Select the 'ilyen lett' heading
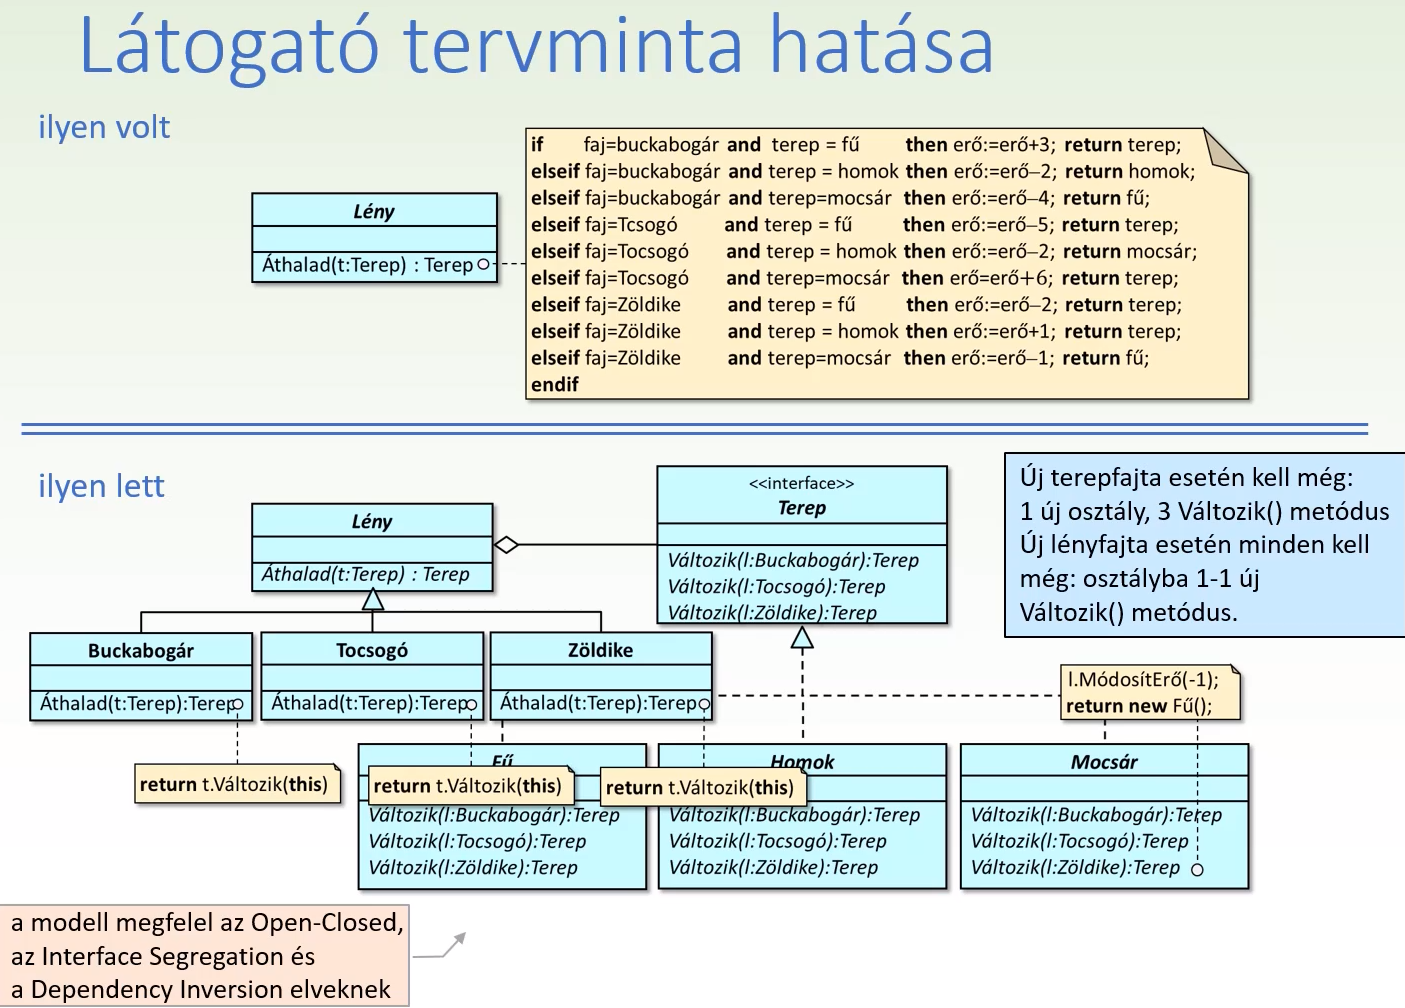The width and height of the screenshot is (1405, 1008). (x=101, y=486)
